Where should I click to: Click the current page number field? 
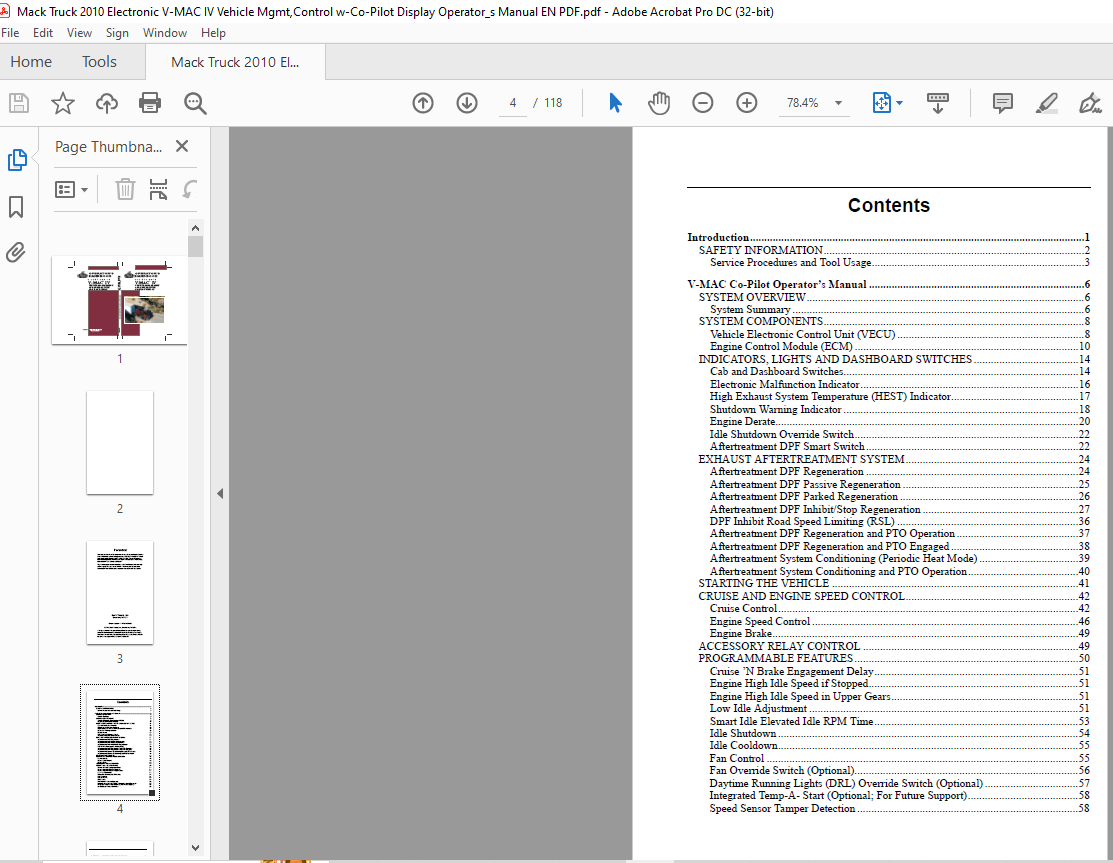tap(512, 104)
